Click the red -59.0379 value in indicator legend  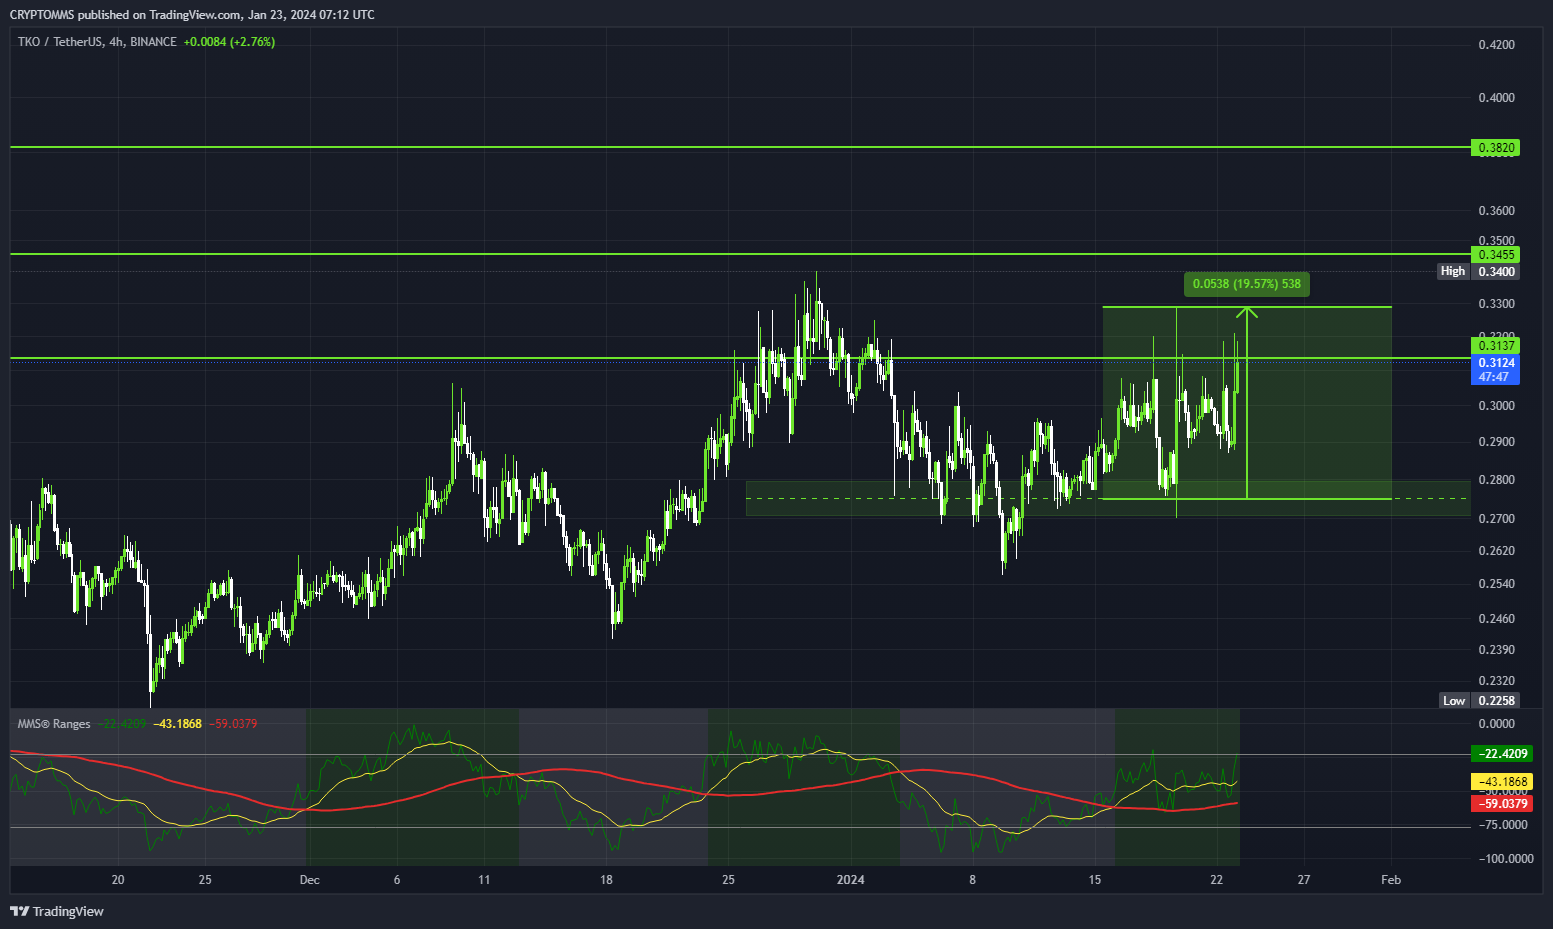tap(232, 724)
